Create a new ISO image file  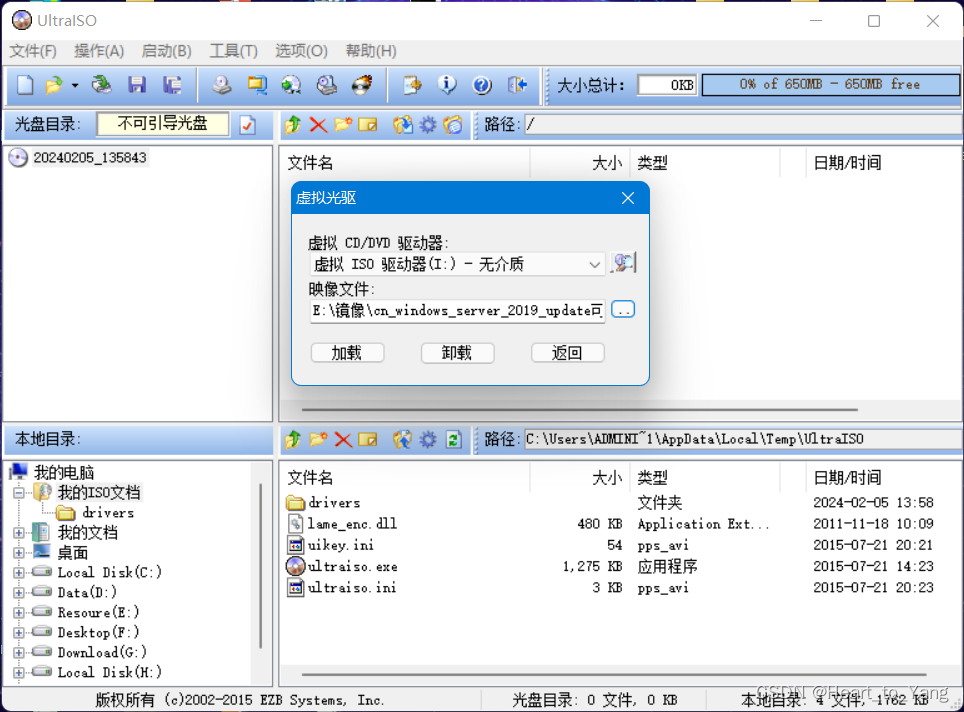point(23,85)
